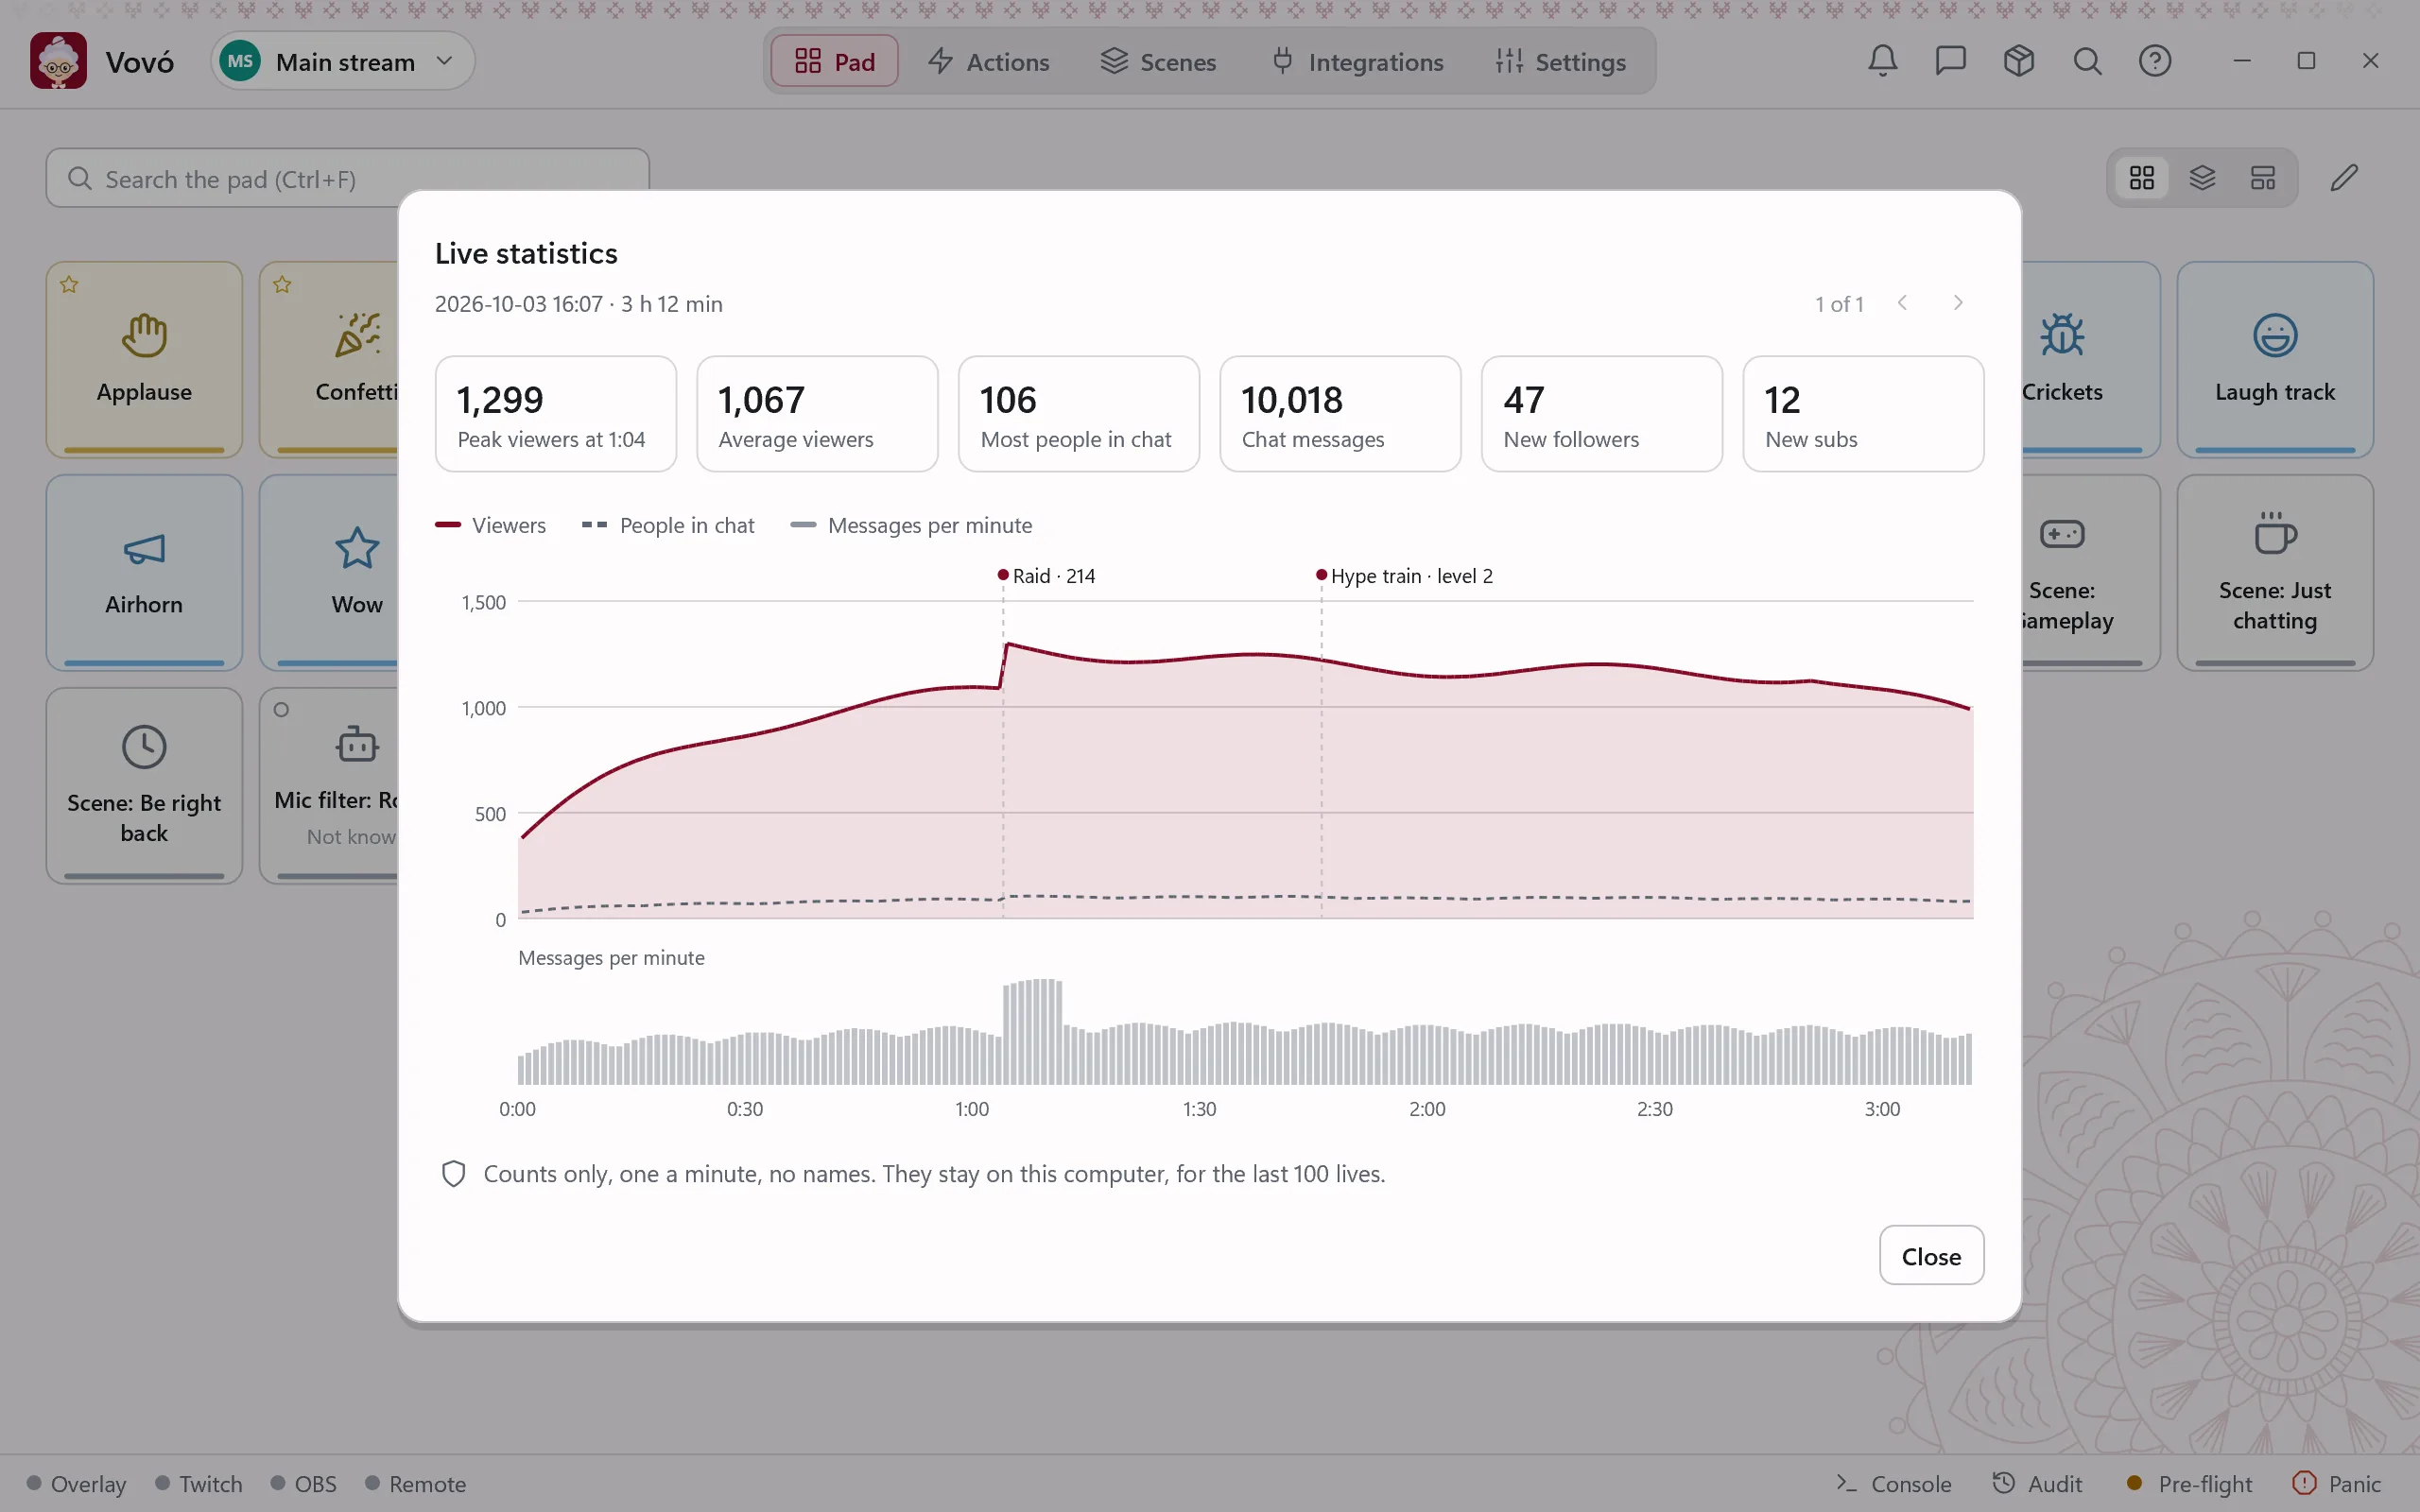Image resolution: width=2420 pixels, height=1512 pixels.
Task: Open the notifications bell
Action: [x=1882, y=61]
